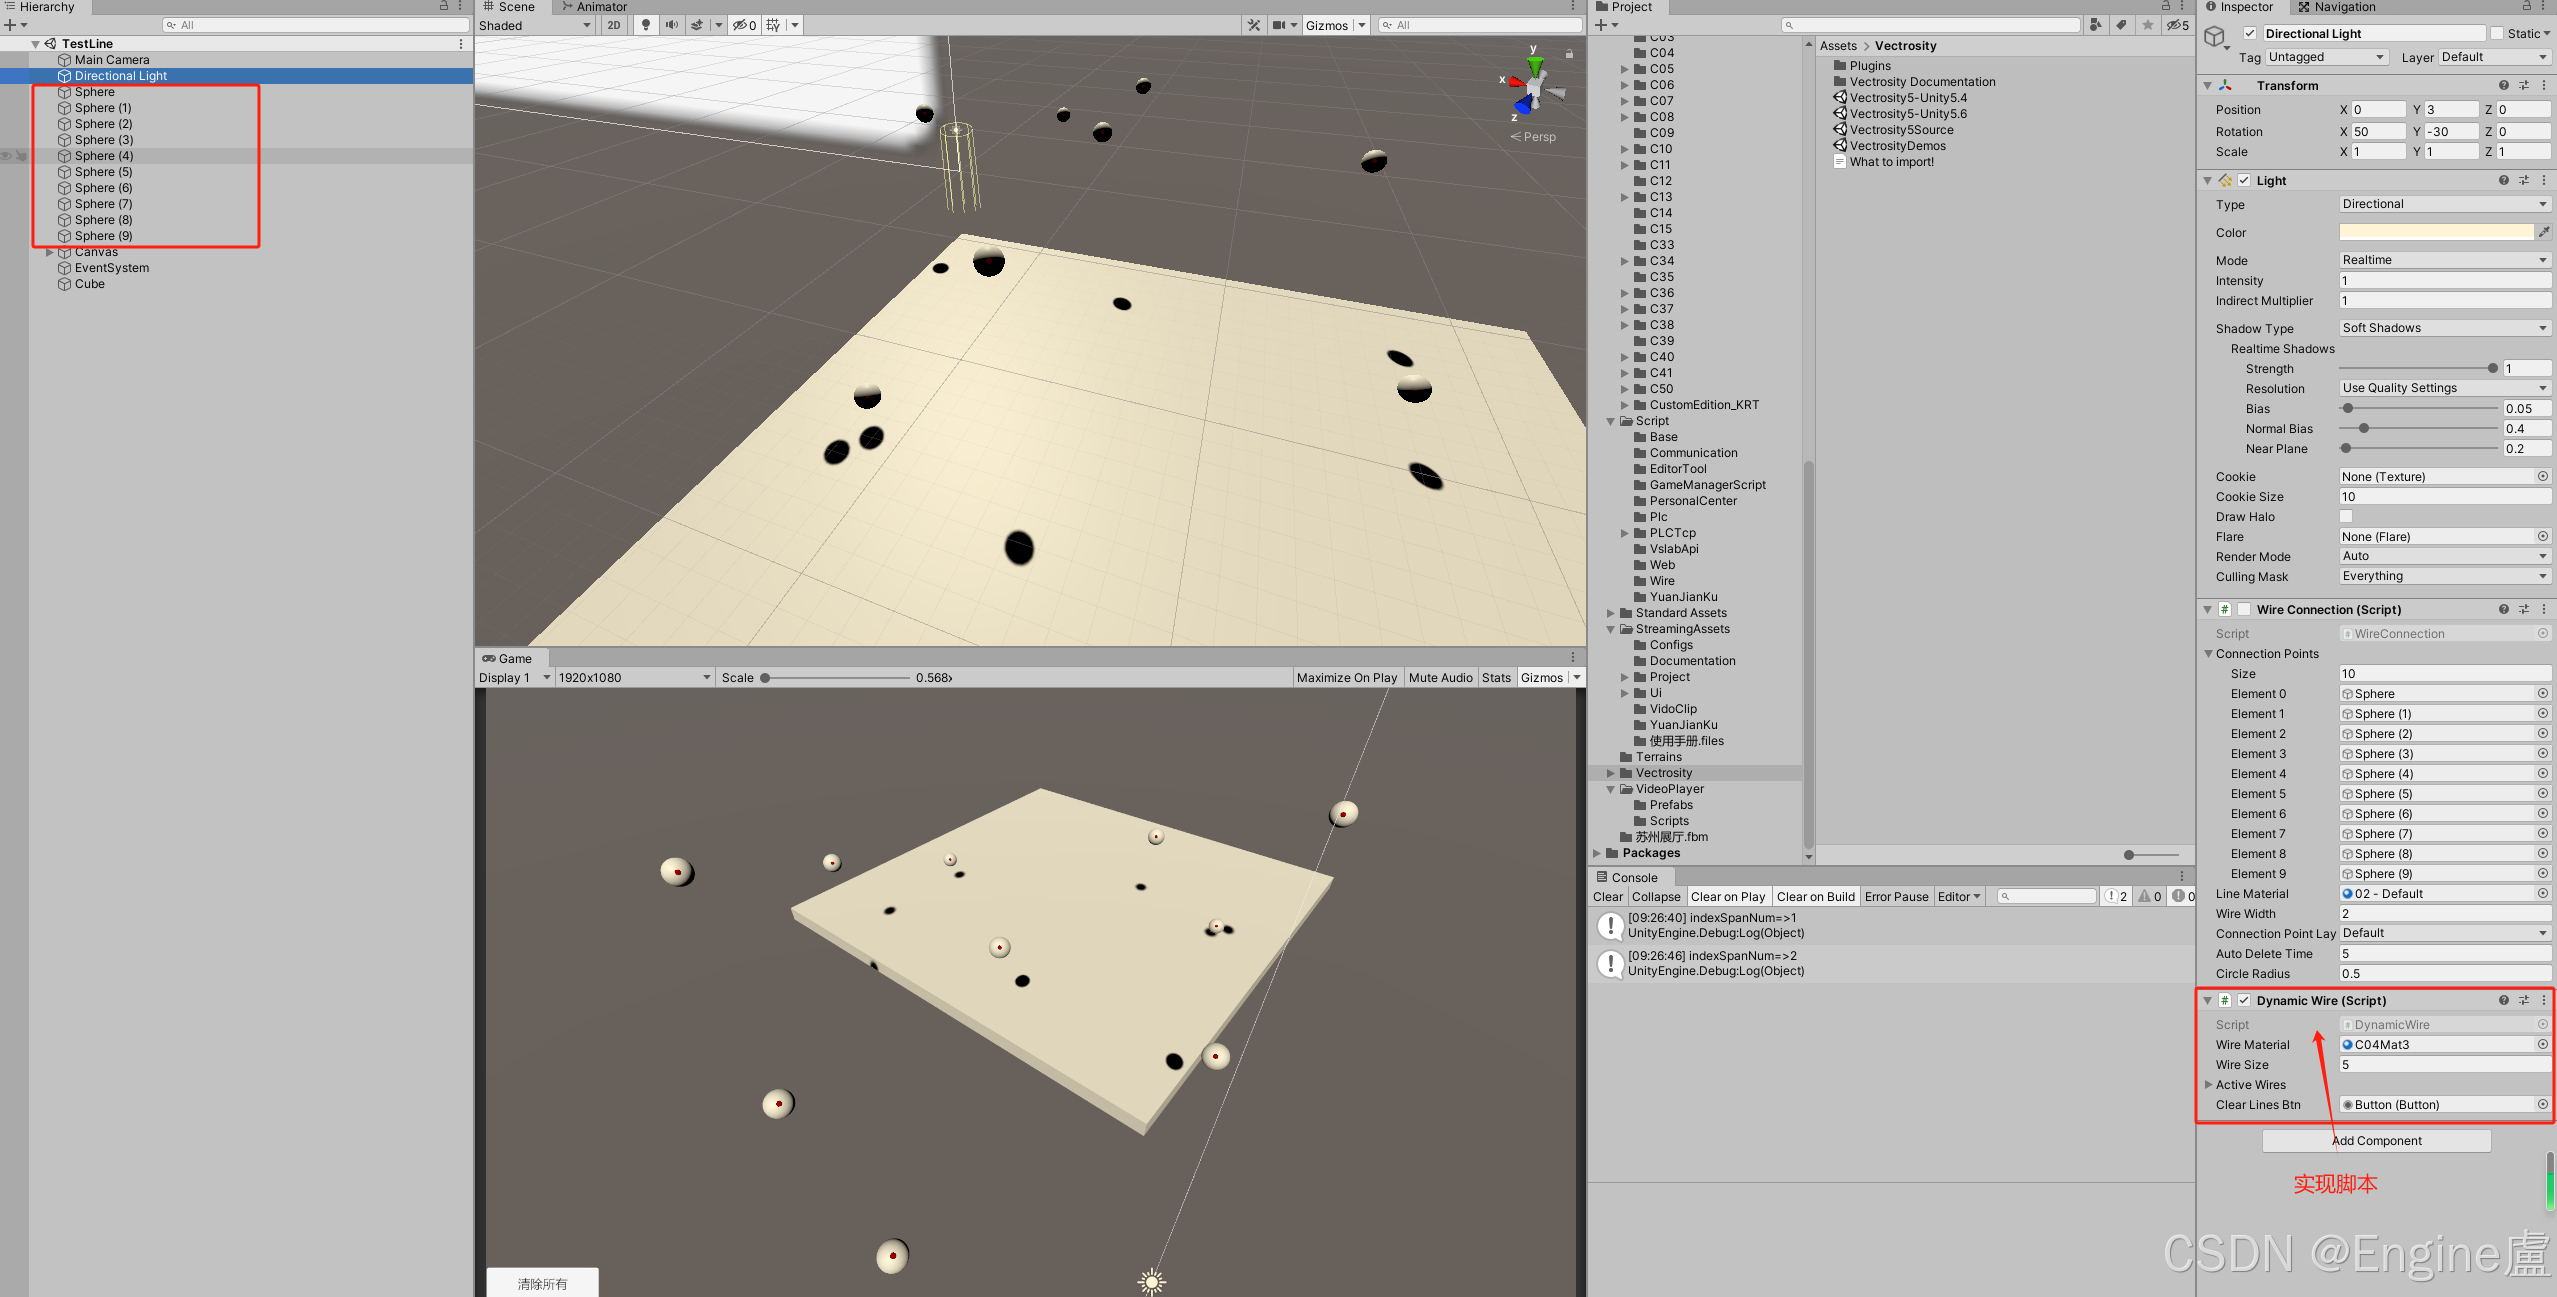Open Light component help icon
This screenshot has height=1297, width=2557.
[2503, 180]
